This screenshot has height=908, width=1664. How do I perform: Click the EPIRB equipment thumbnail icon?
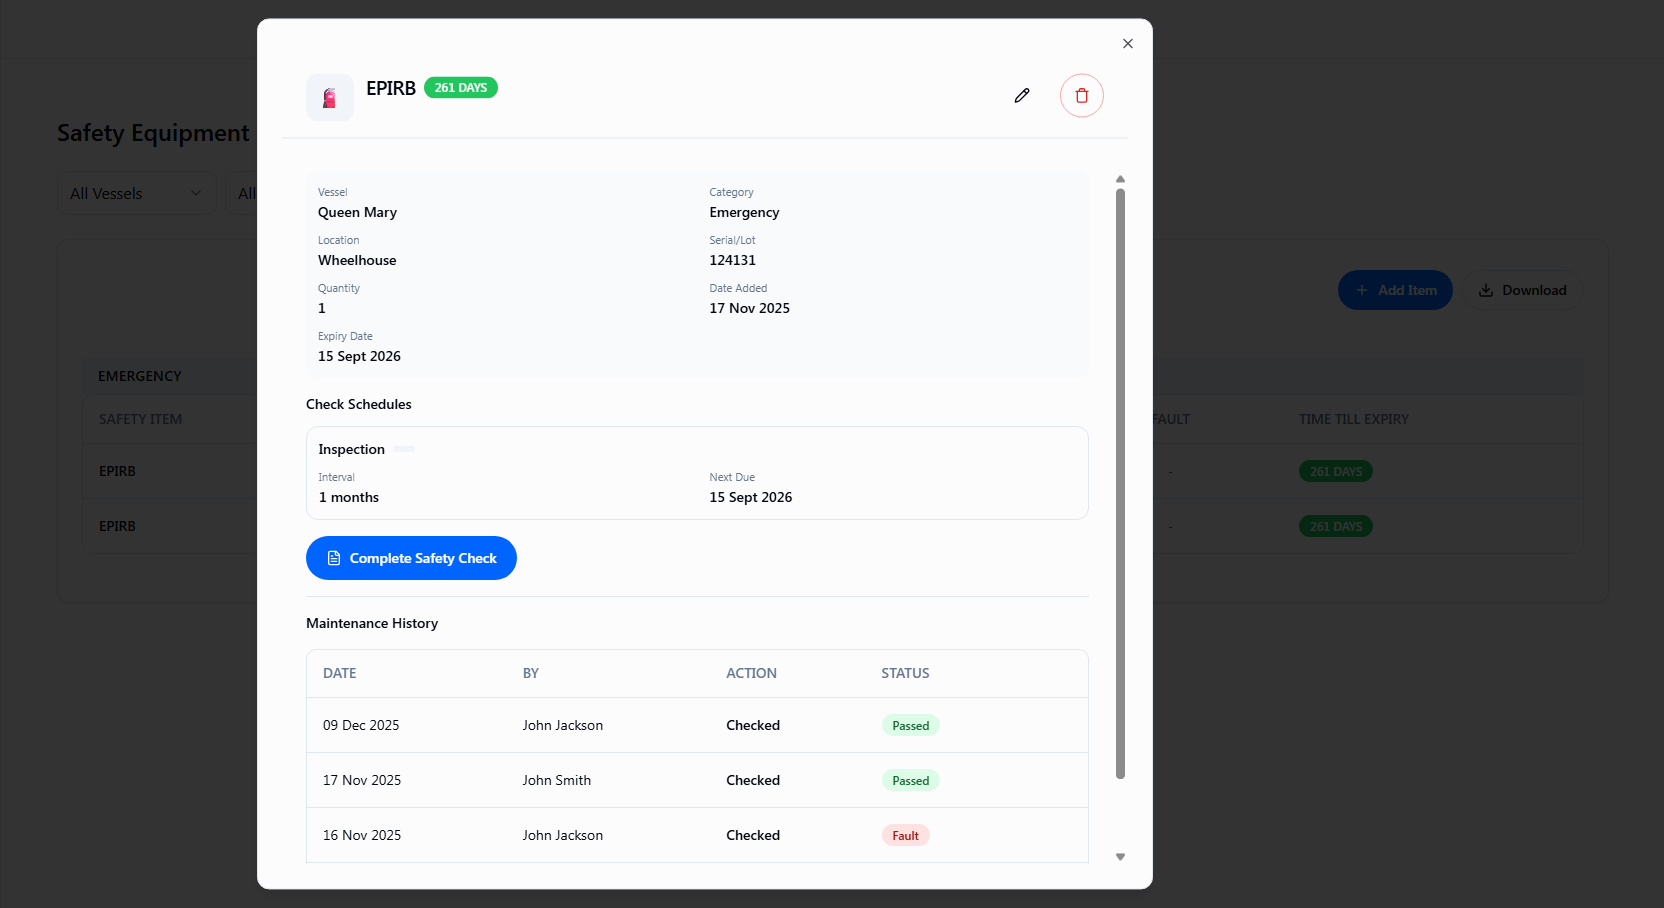pyautogui.click(x=329, y=98)
